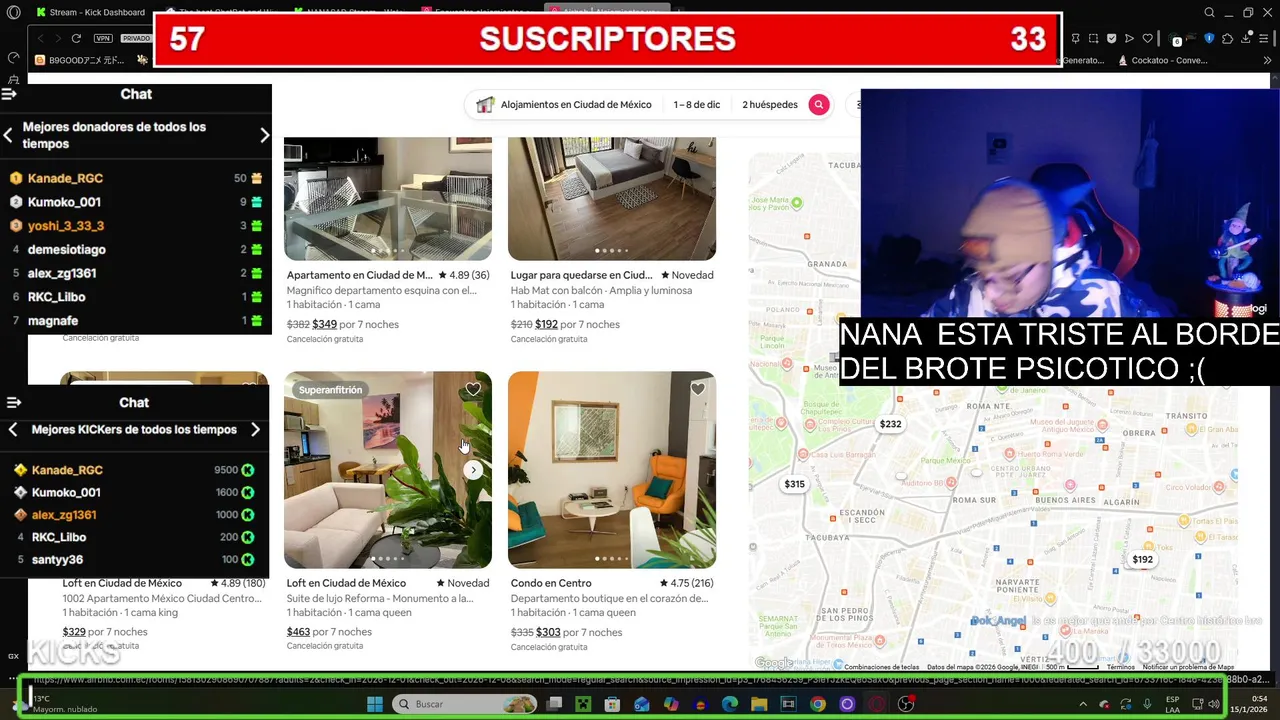Select magnafe in donors list
The image size is (1280, 720).
point(53,321)
